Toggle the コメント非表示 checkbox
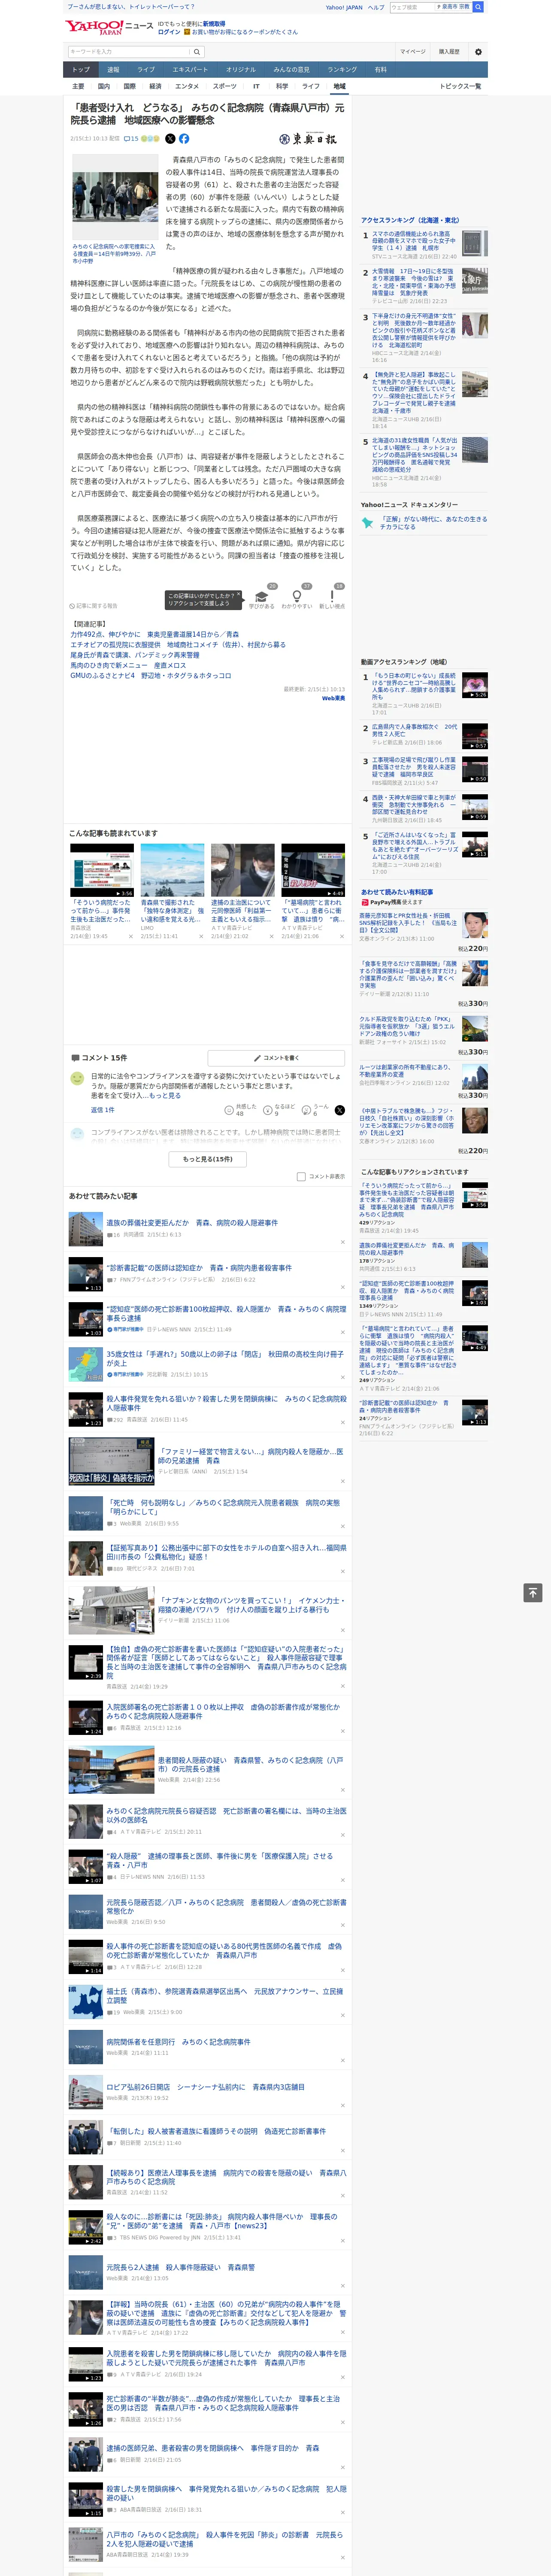This screenshot has height=2576, width=551. pos(301,1176)
